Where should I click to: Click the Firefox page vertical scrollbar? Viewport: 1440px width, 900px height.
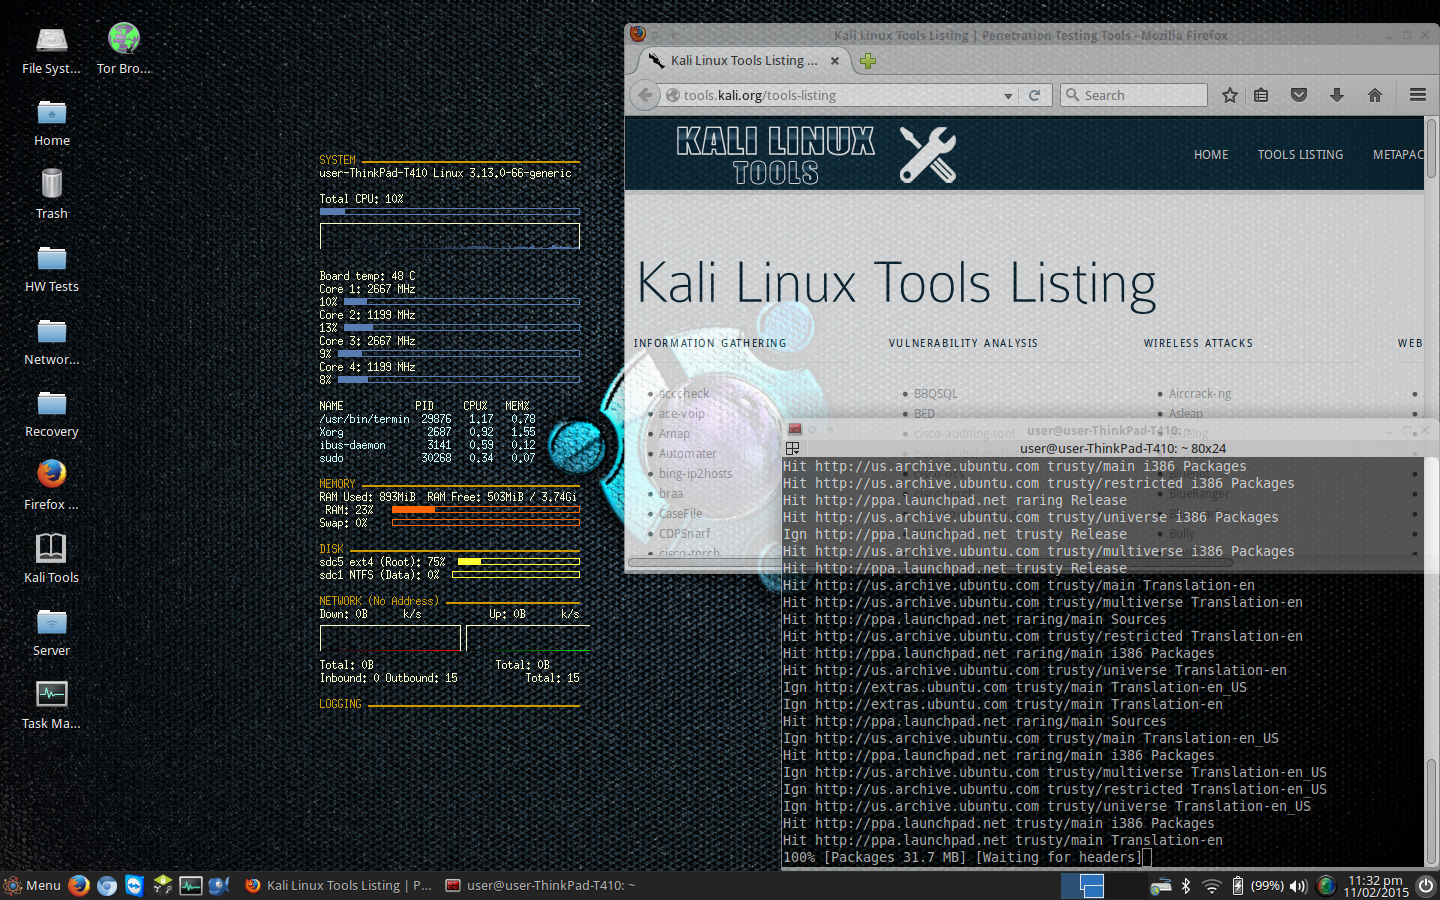click(x=1431, y=150)
